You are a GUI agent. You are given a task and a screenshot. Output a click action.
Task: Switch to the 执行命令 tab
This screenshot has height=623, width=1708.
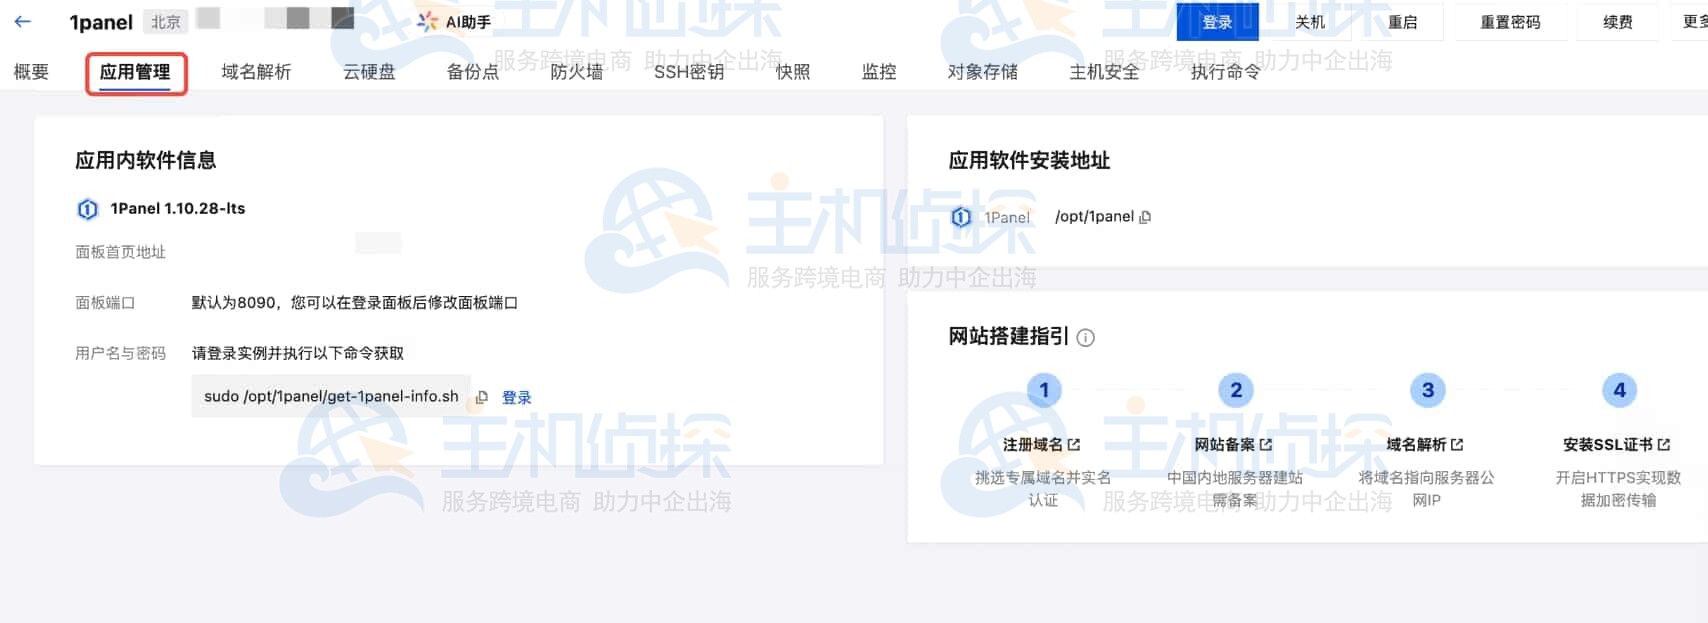click(1225, 72)
